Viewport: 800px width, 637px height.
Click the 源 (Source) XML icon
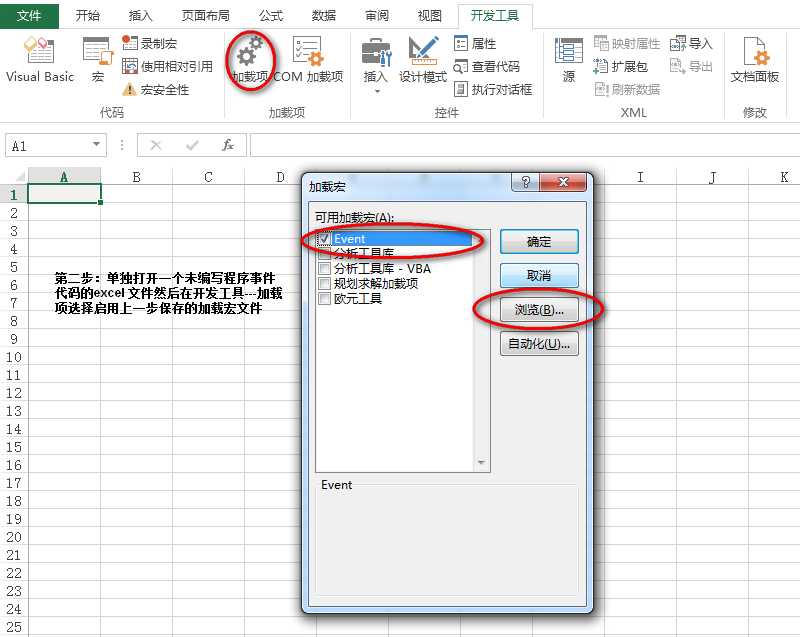point(567,60)
